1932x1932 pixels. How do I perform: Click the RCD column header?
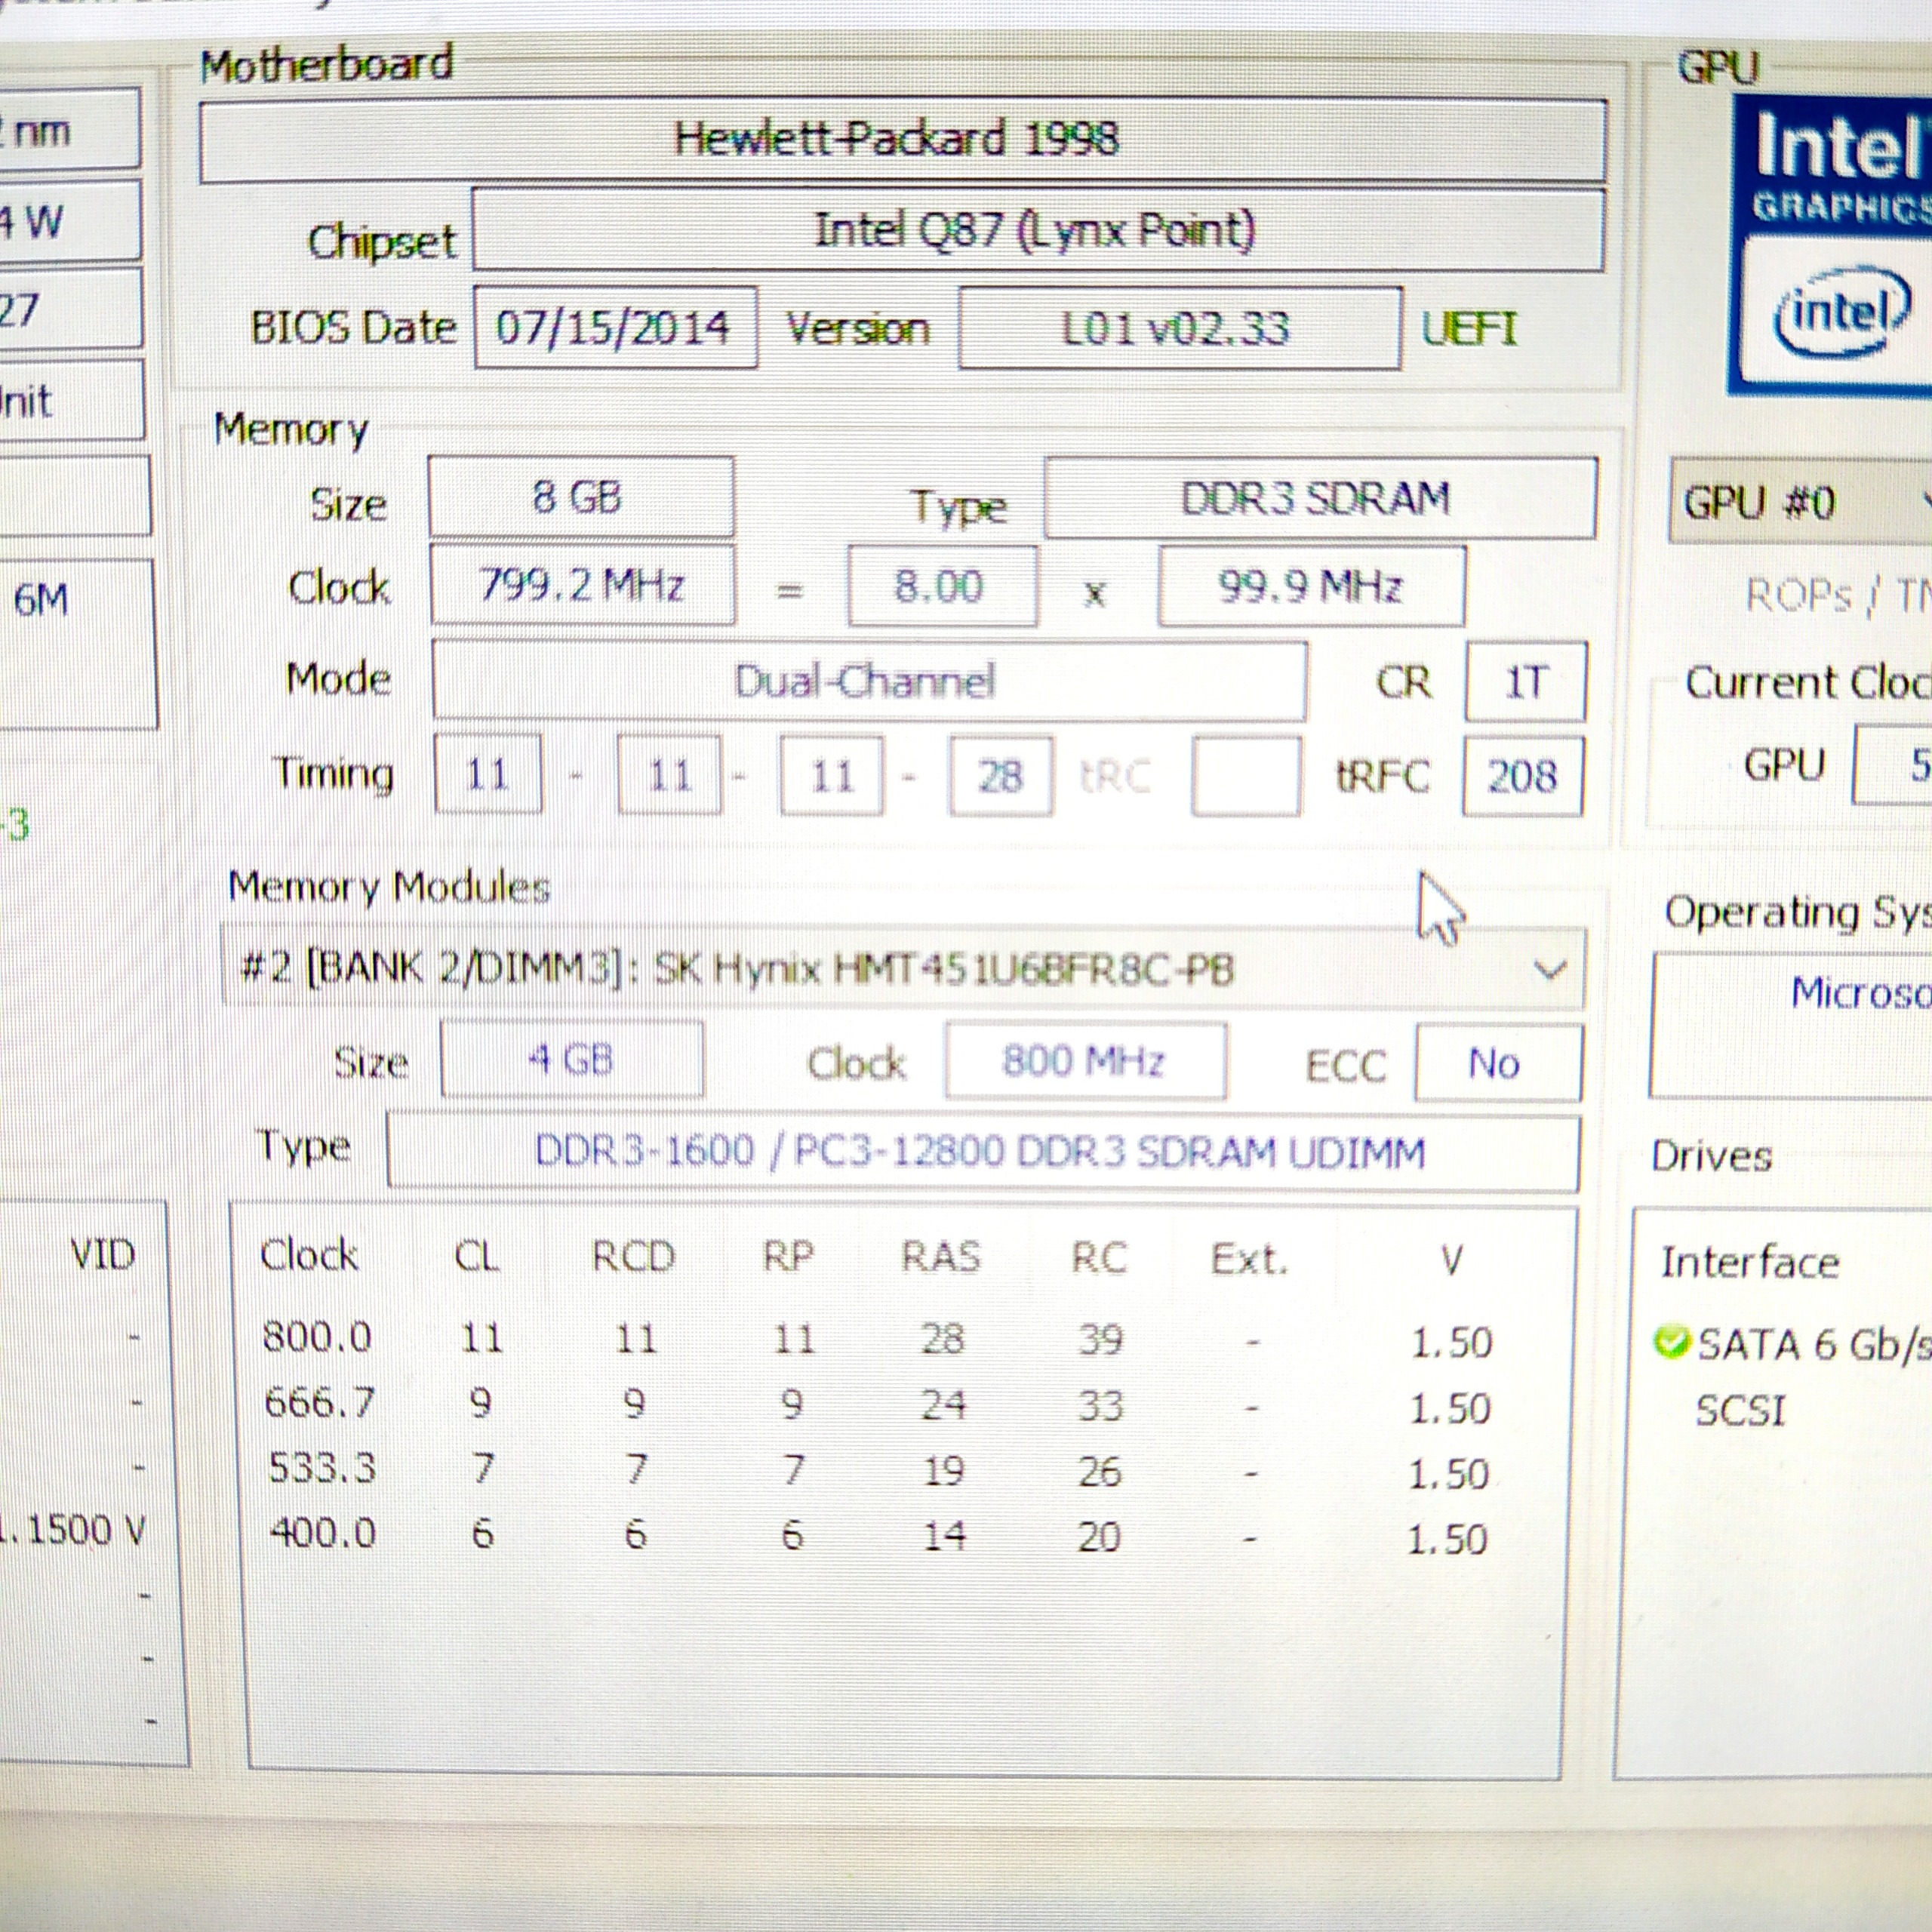(x=634, y=1256)
